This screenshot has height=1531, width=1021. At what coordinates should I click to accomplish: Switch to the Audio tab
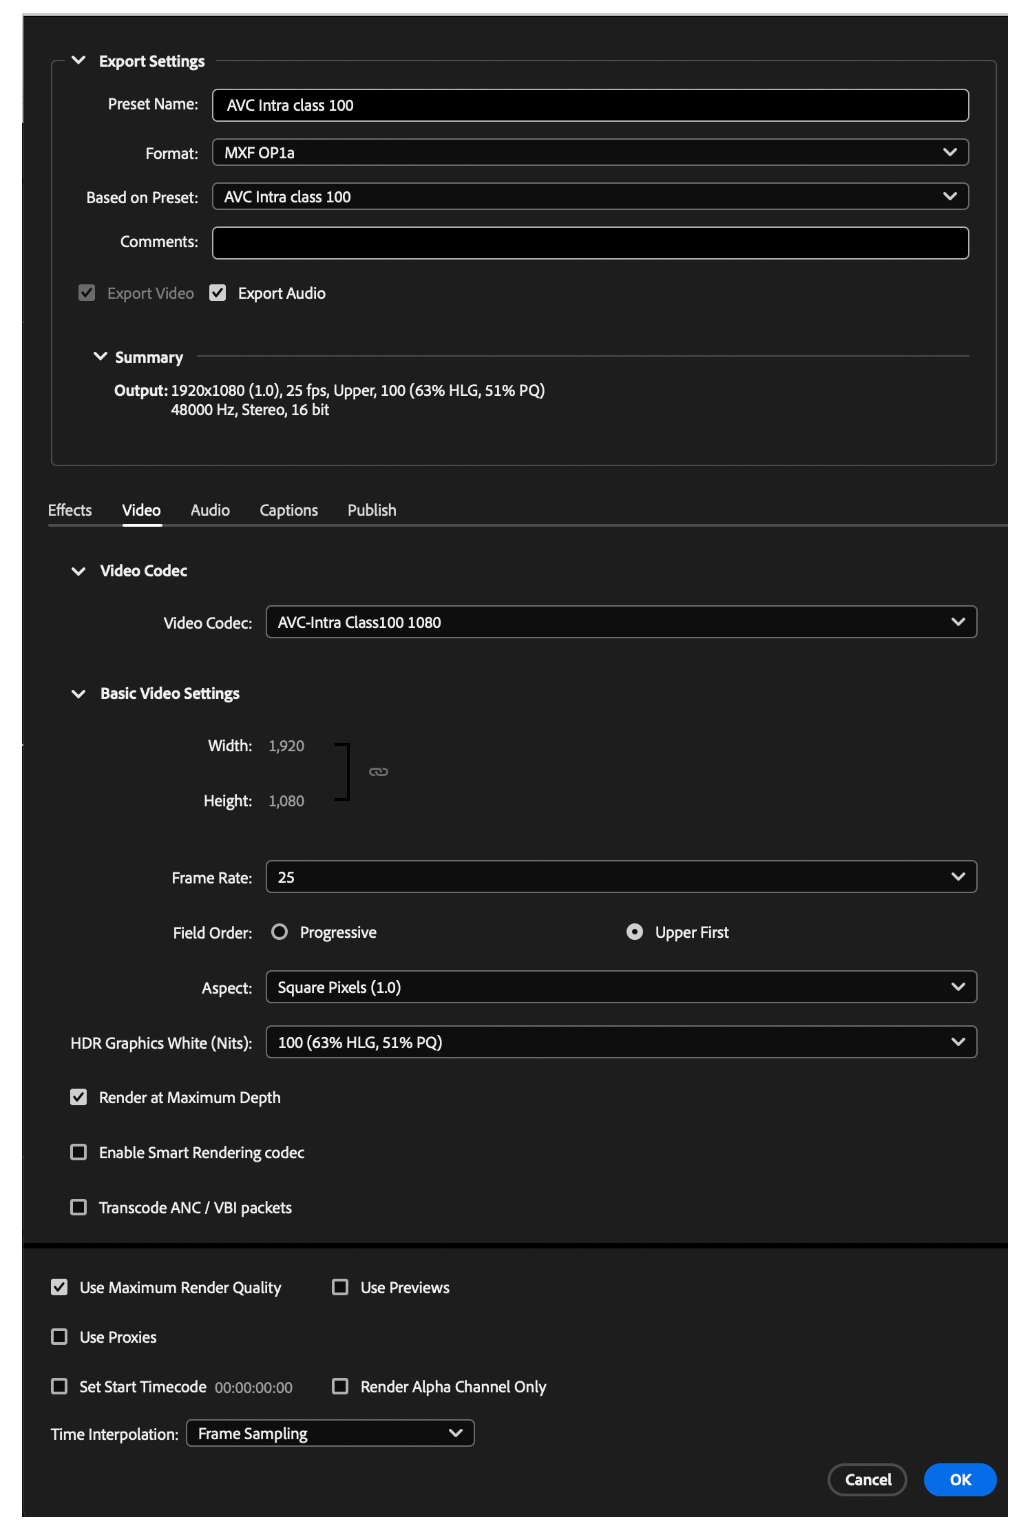click(210, 510)
